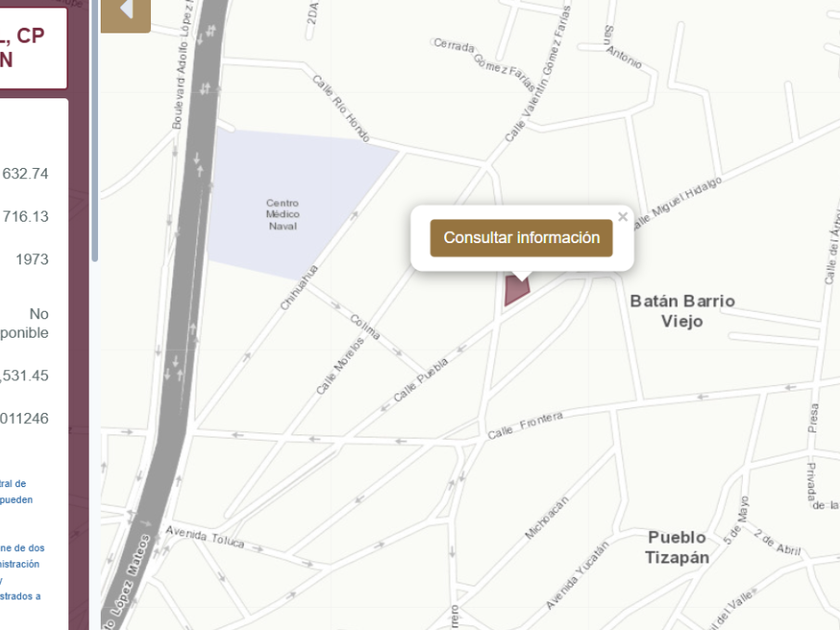
Task: Click the Pueblo Tizapán neighborhood label
Action: tap(677, 548)
